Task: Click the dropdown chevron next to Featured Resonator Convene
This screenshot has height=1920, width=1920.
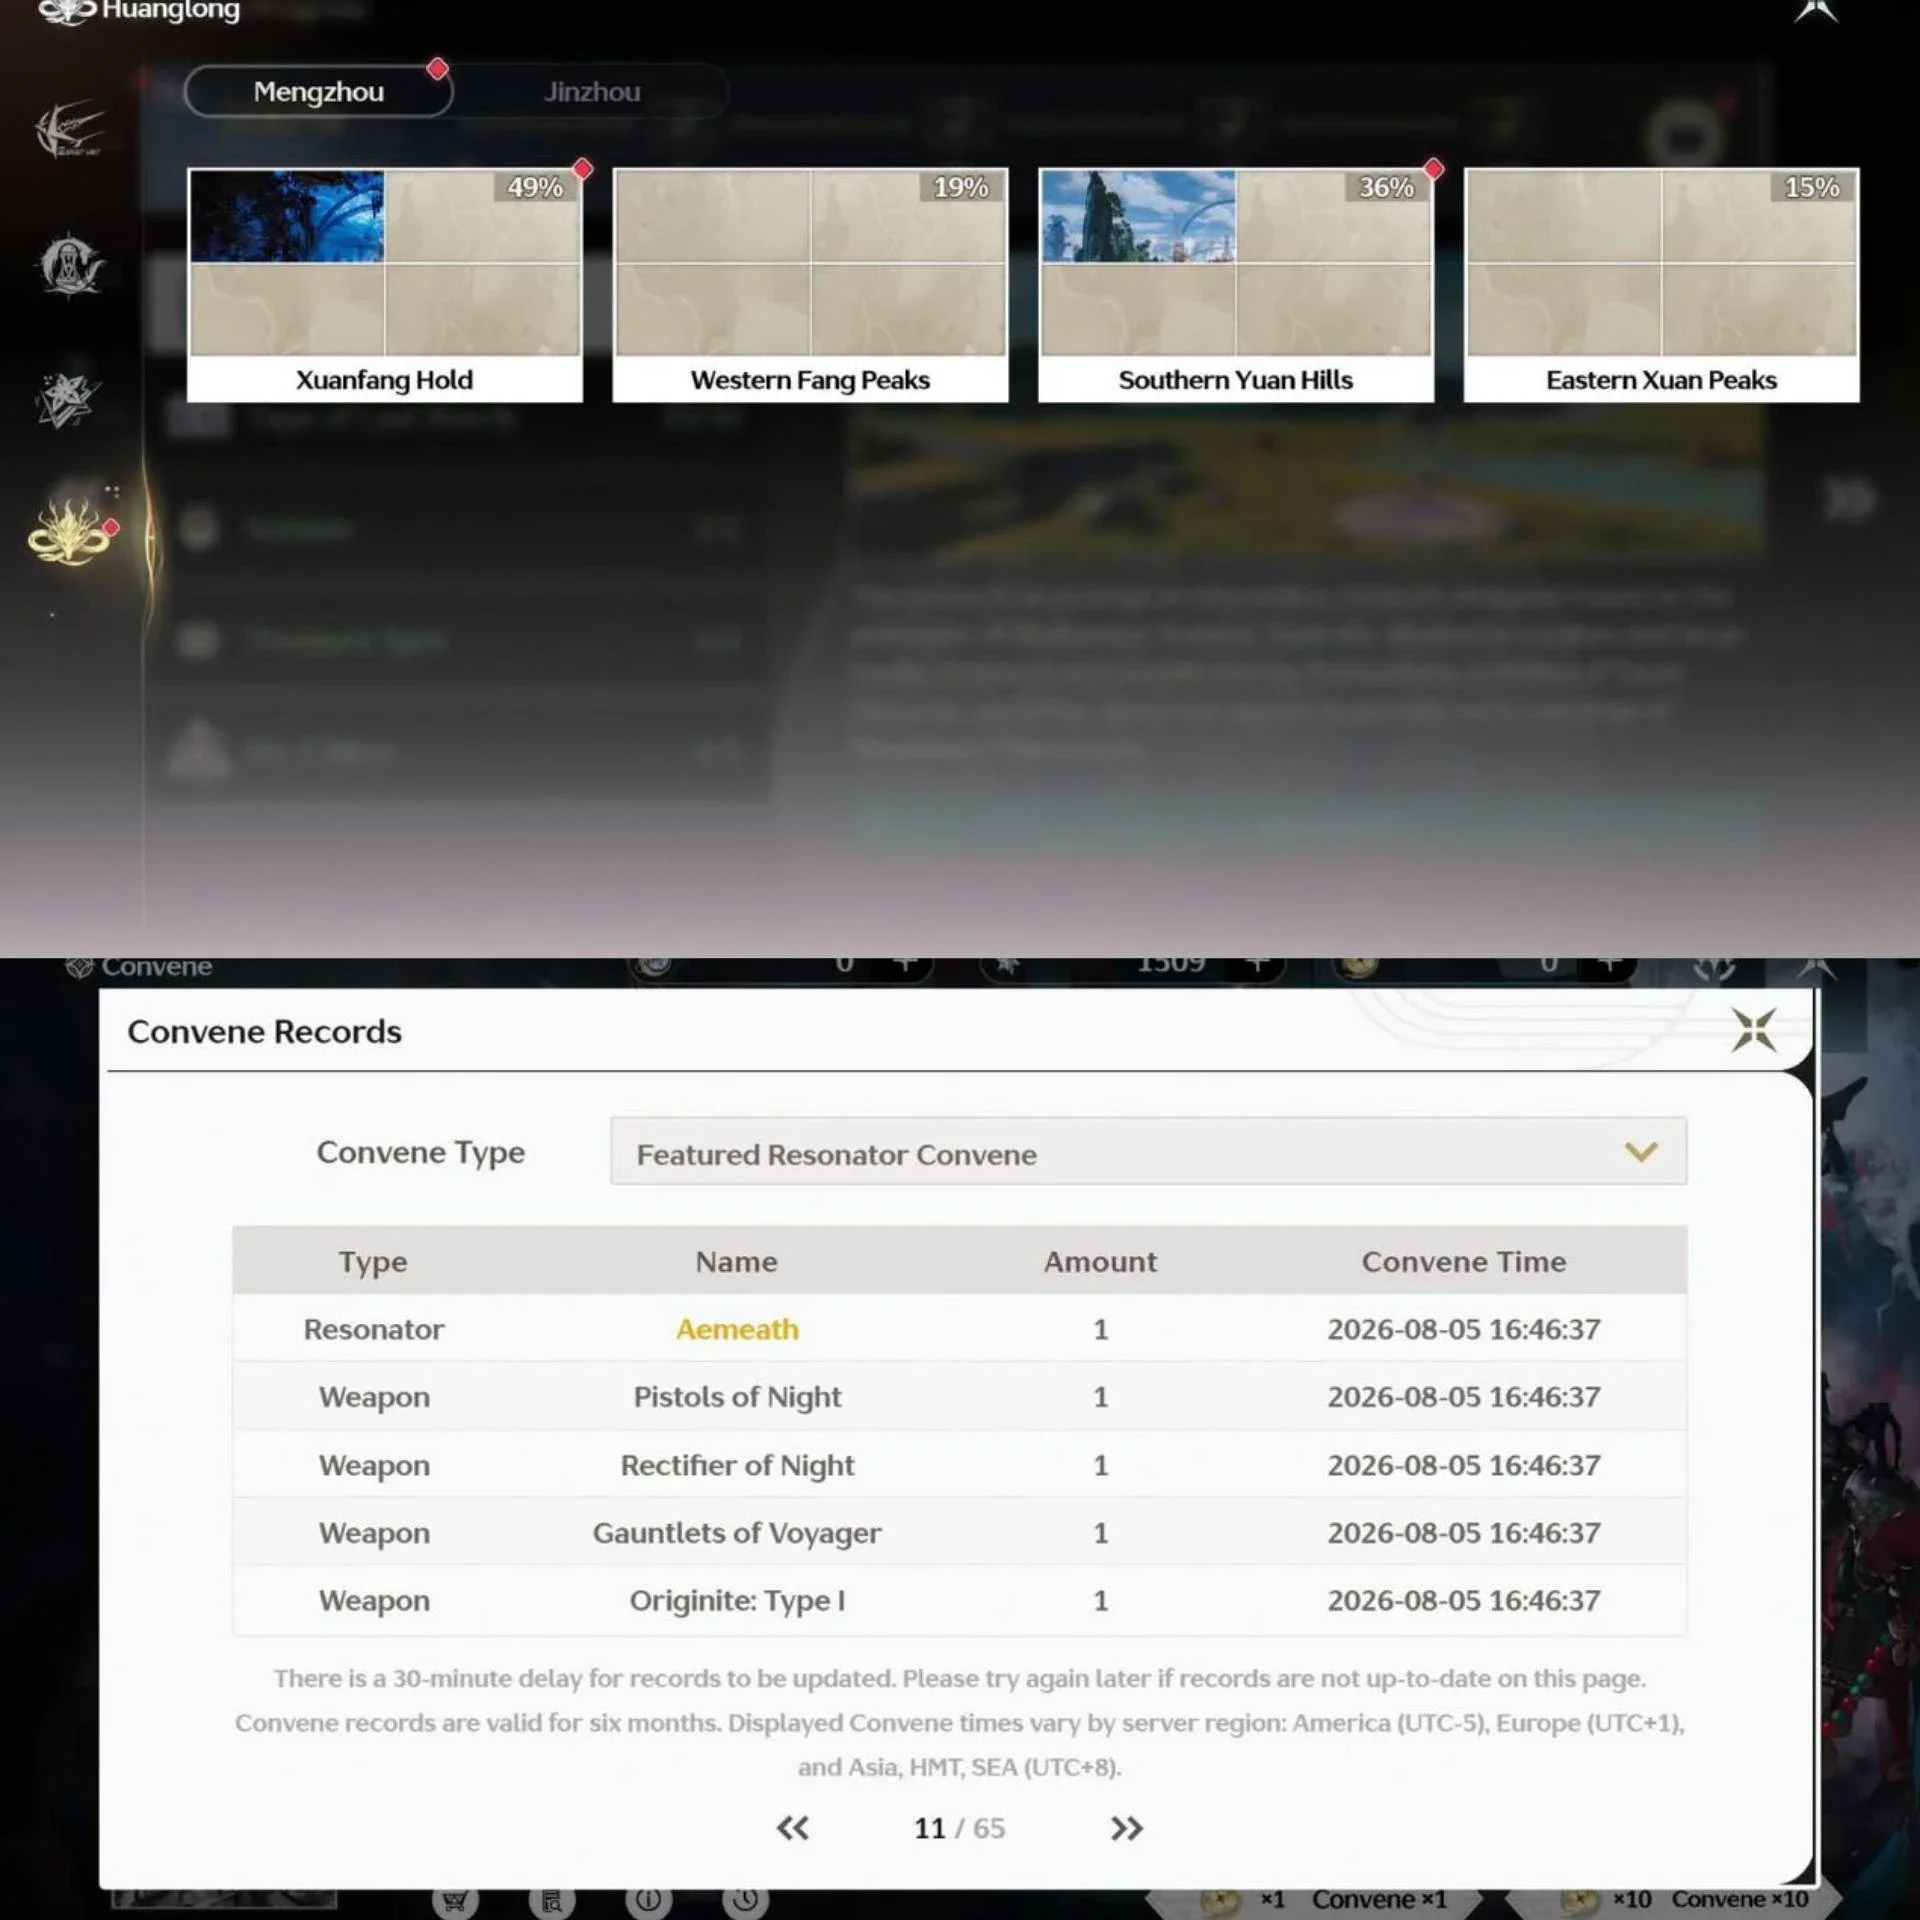Action: [x=1641, y=1152]
